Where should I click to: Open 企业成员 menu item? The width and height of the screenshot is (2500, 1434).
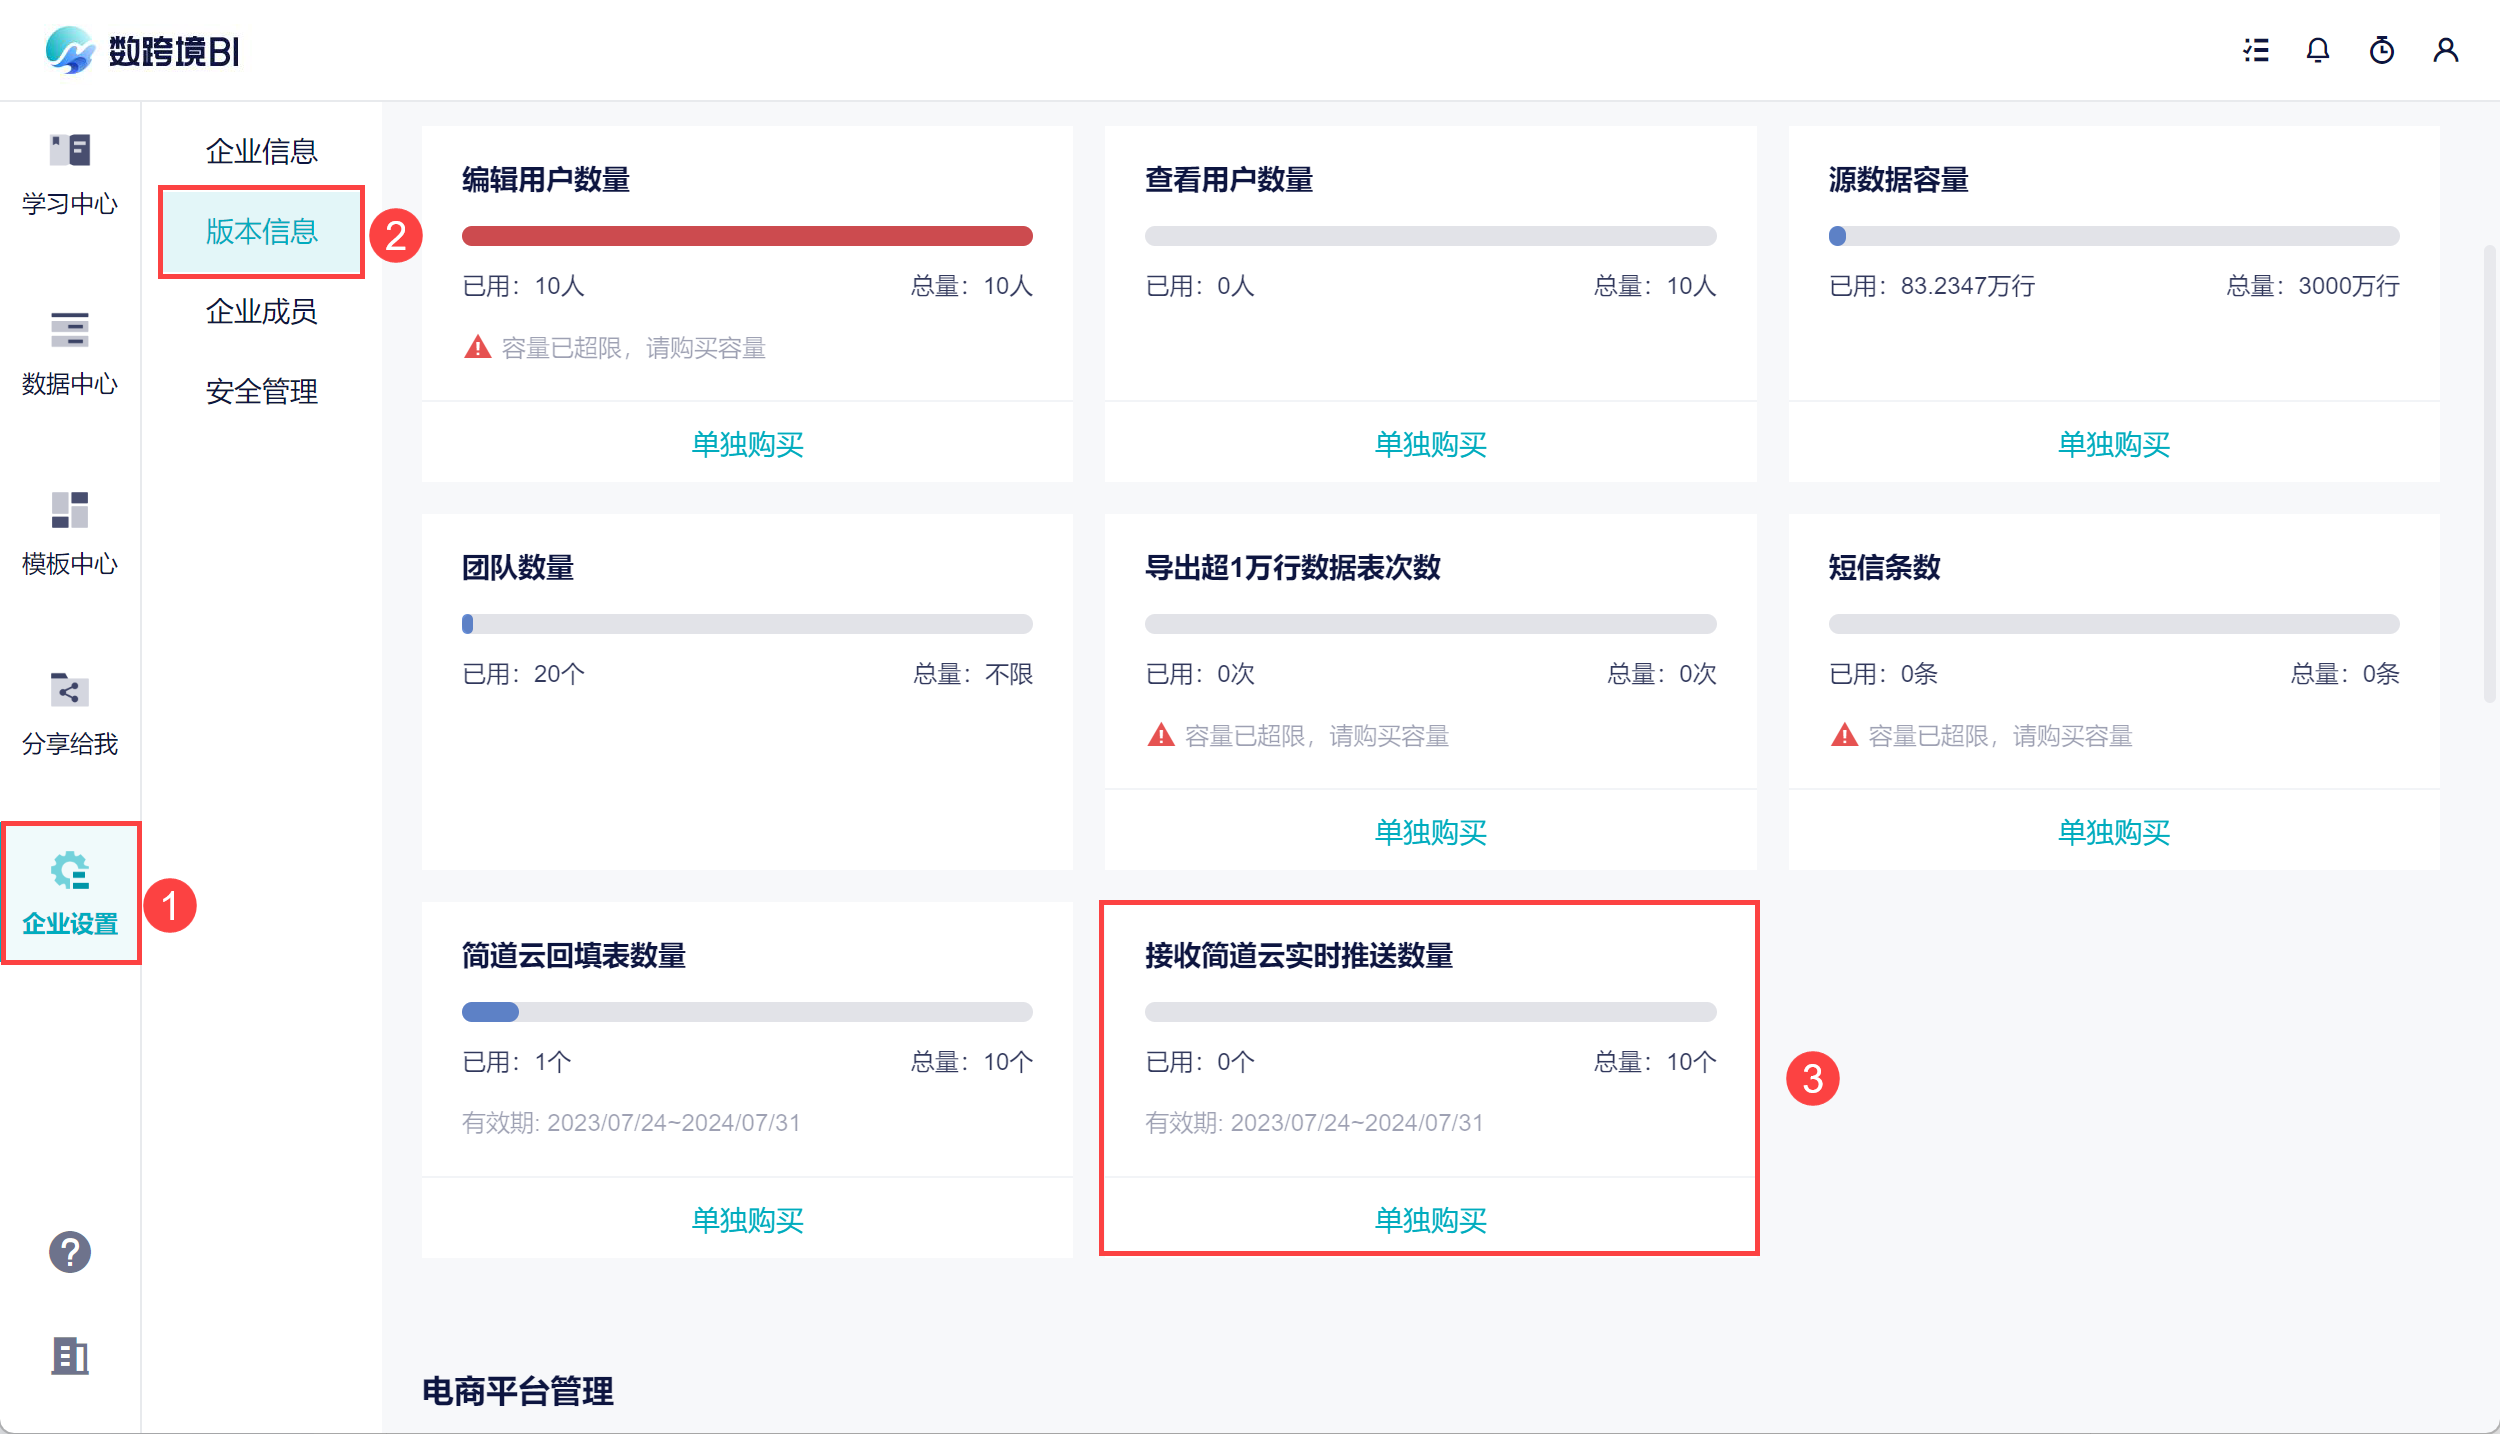tap(261, 311)
